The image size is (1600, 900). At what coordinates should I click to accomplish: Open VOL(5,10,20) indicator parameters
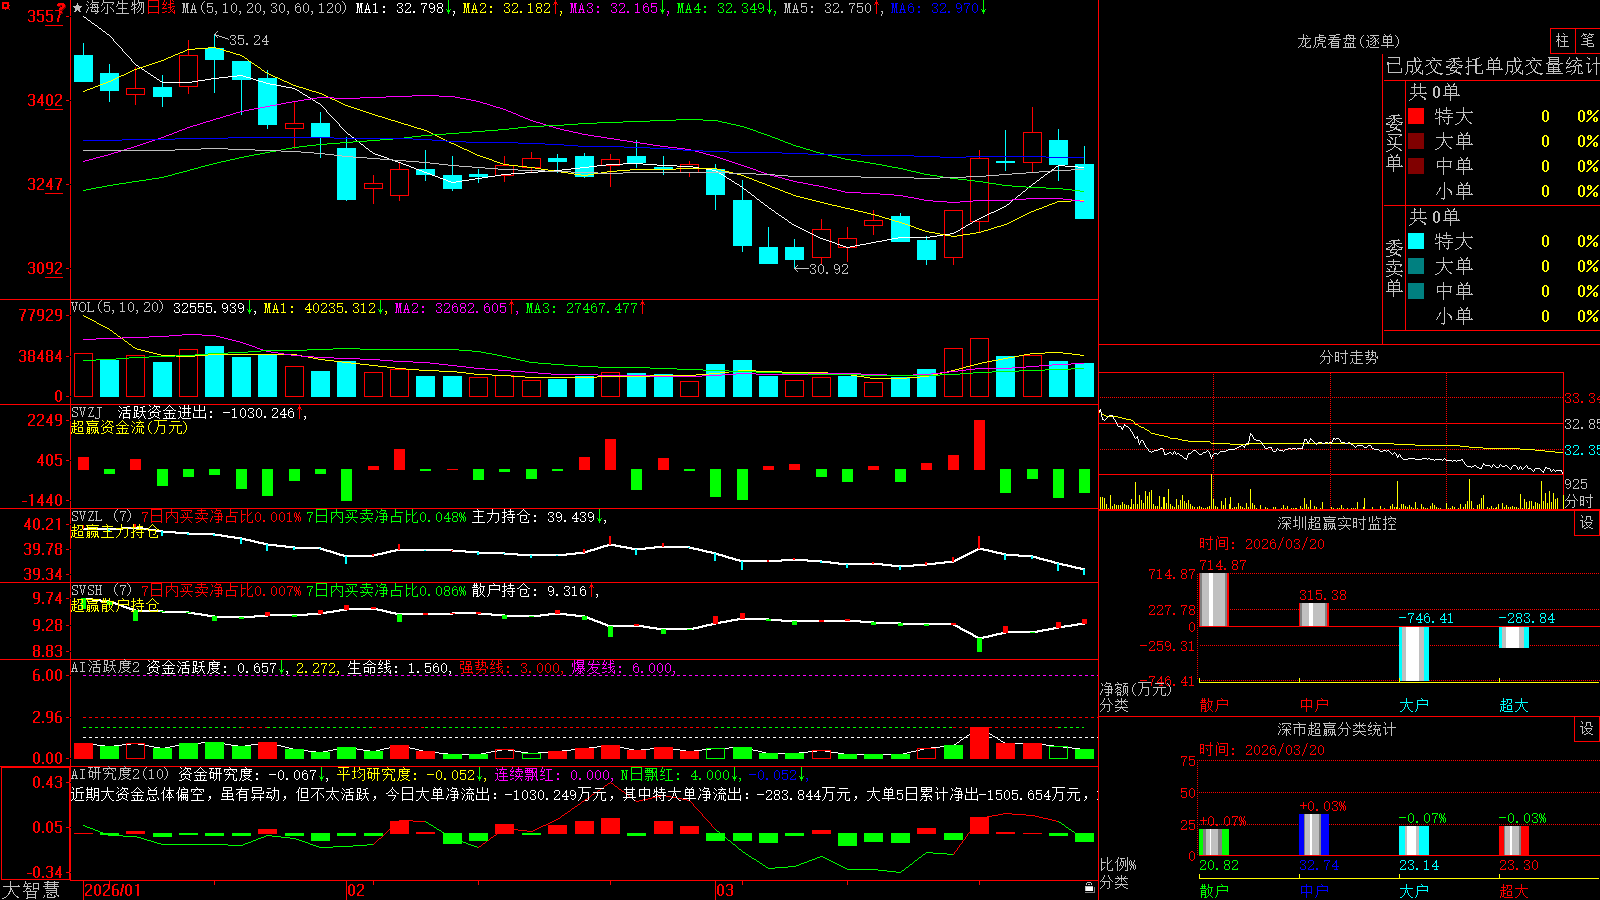pyautogui.click(x=117, y=308)
